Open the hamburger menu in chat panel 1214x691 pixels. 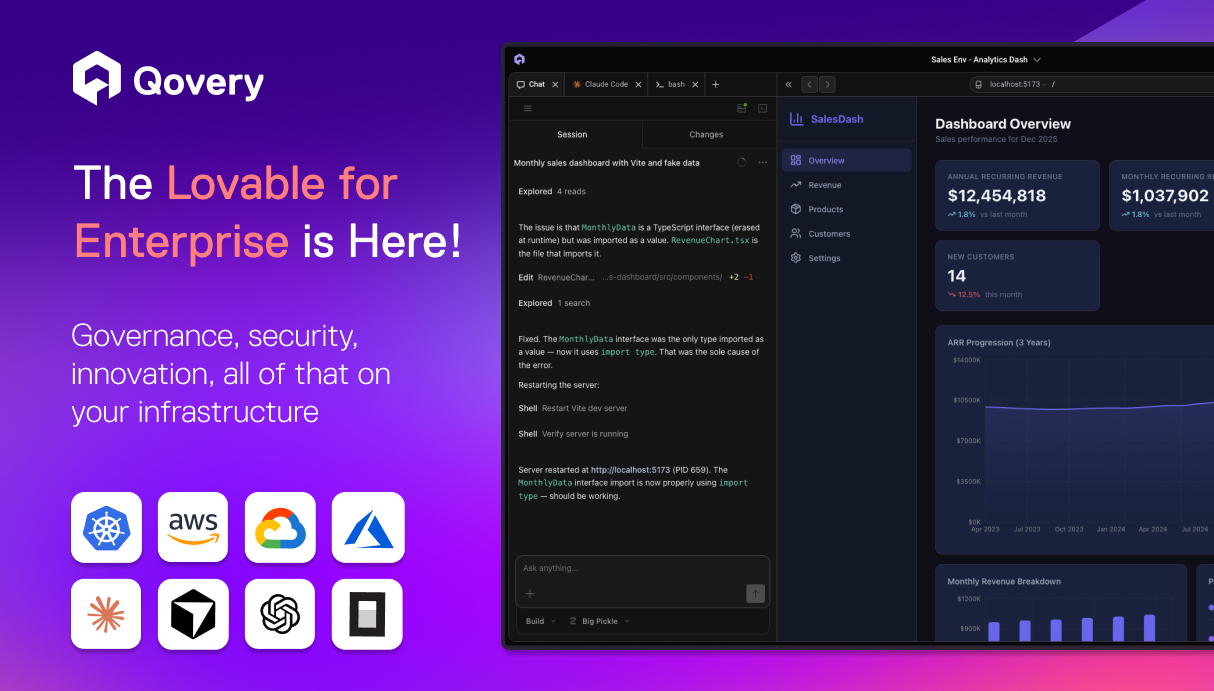(528, 108)
